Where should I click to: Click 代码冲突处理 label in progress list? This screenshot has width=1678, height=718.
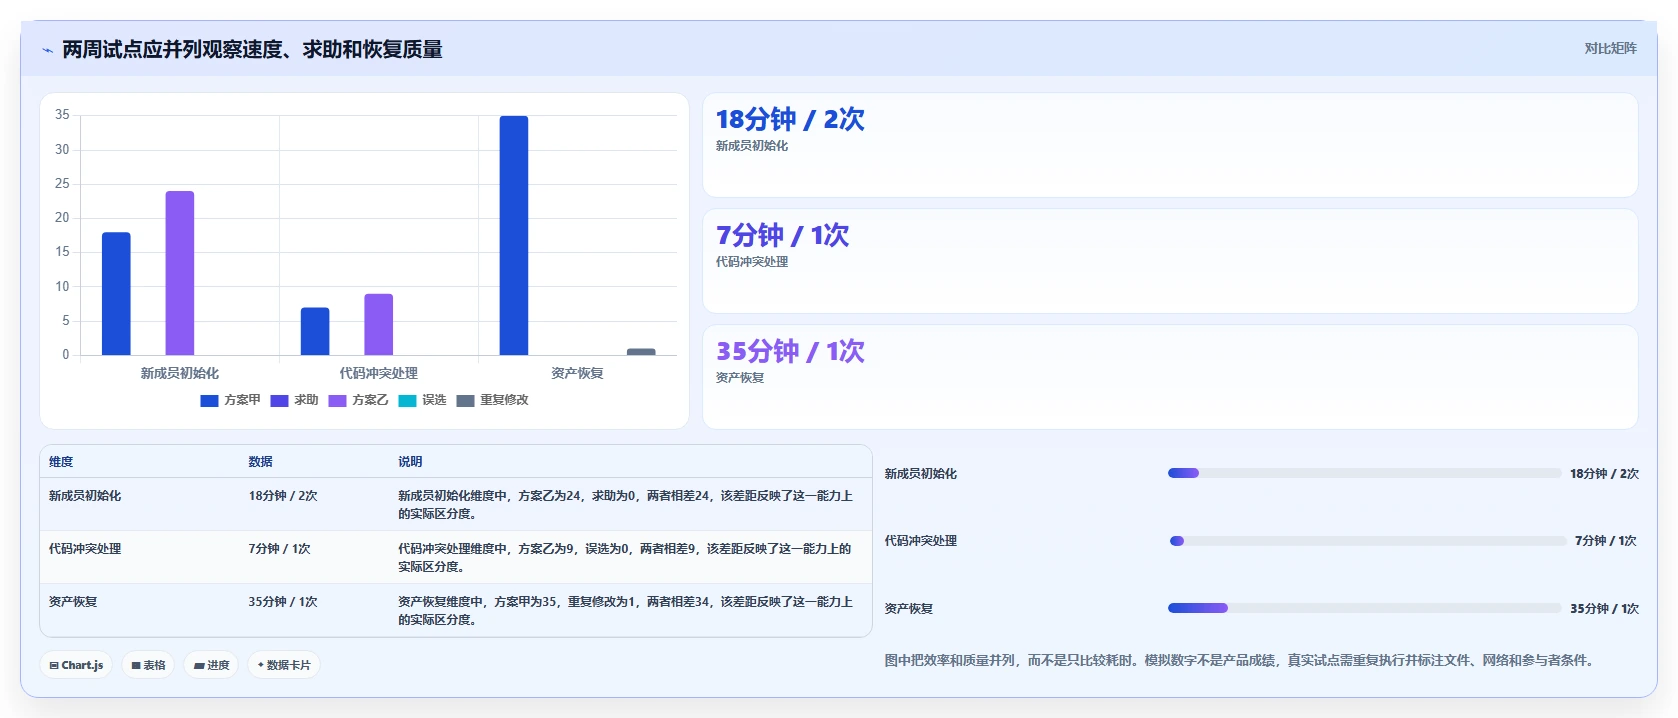(x=921, y=541)
